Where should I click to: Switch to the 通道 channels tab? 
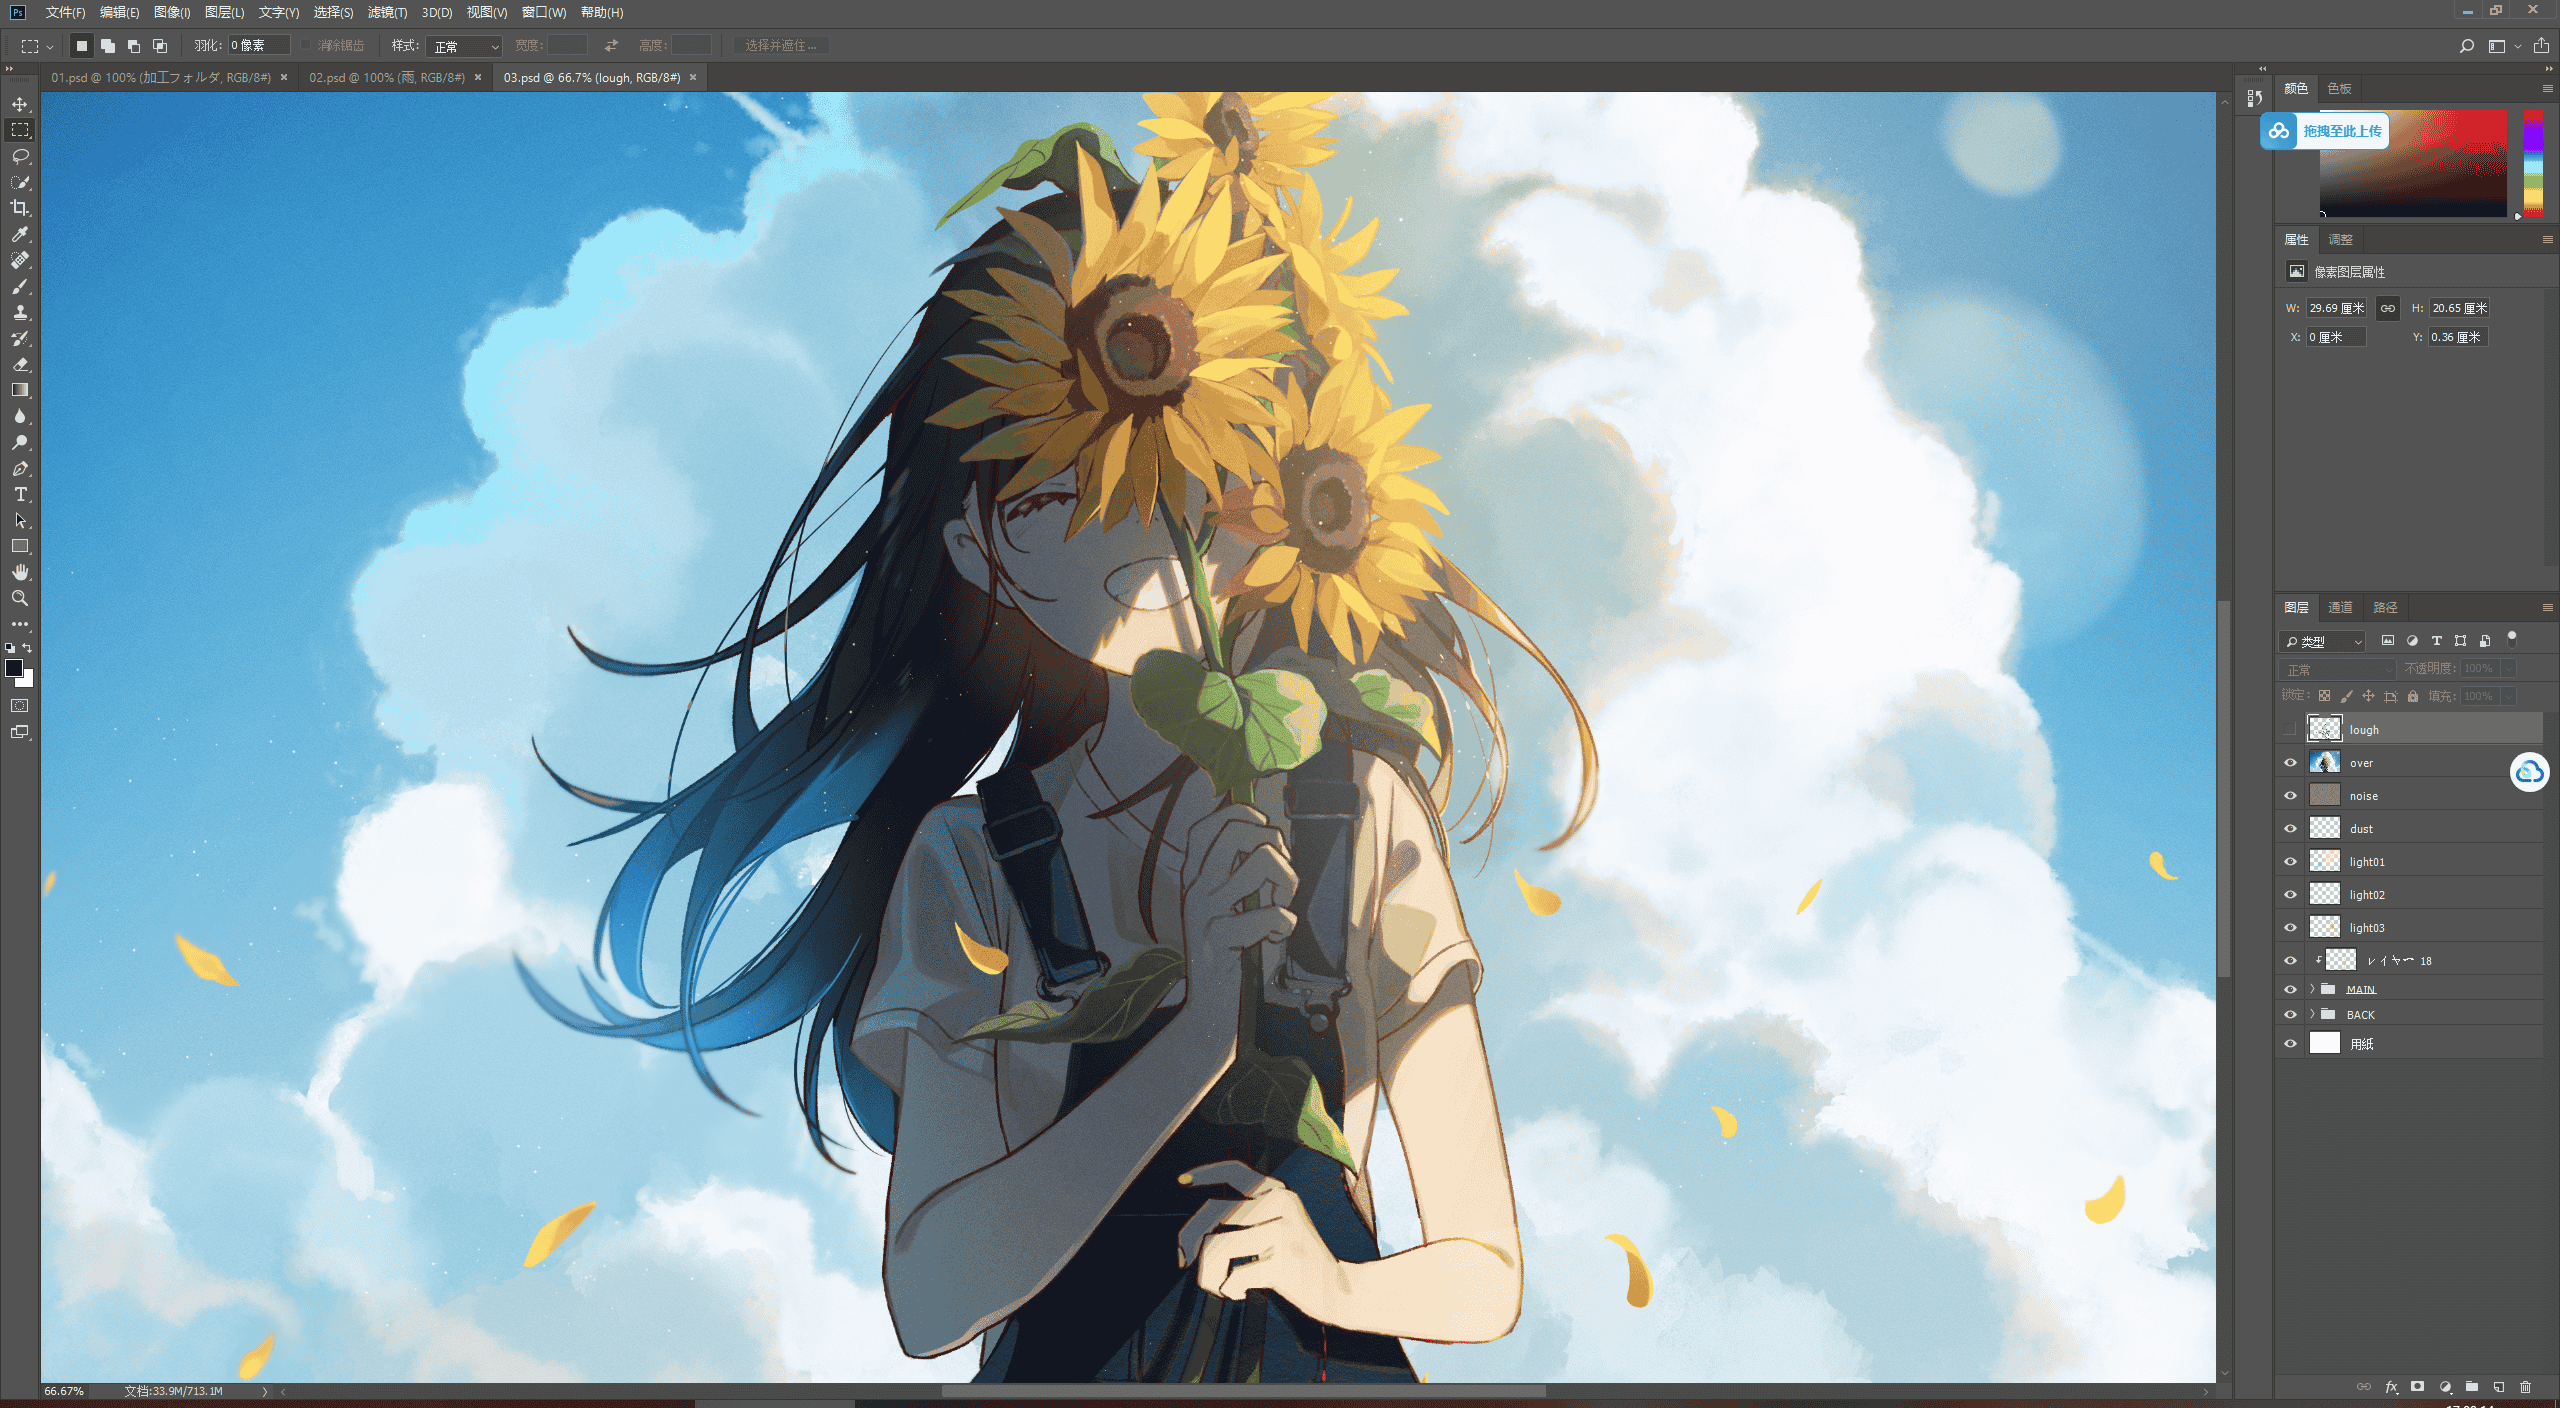click(x=2340, y=607)
